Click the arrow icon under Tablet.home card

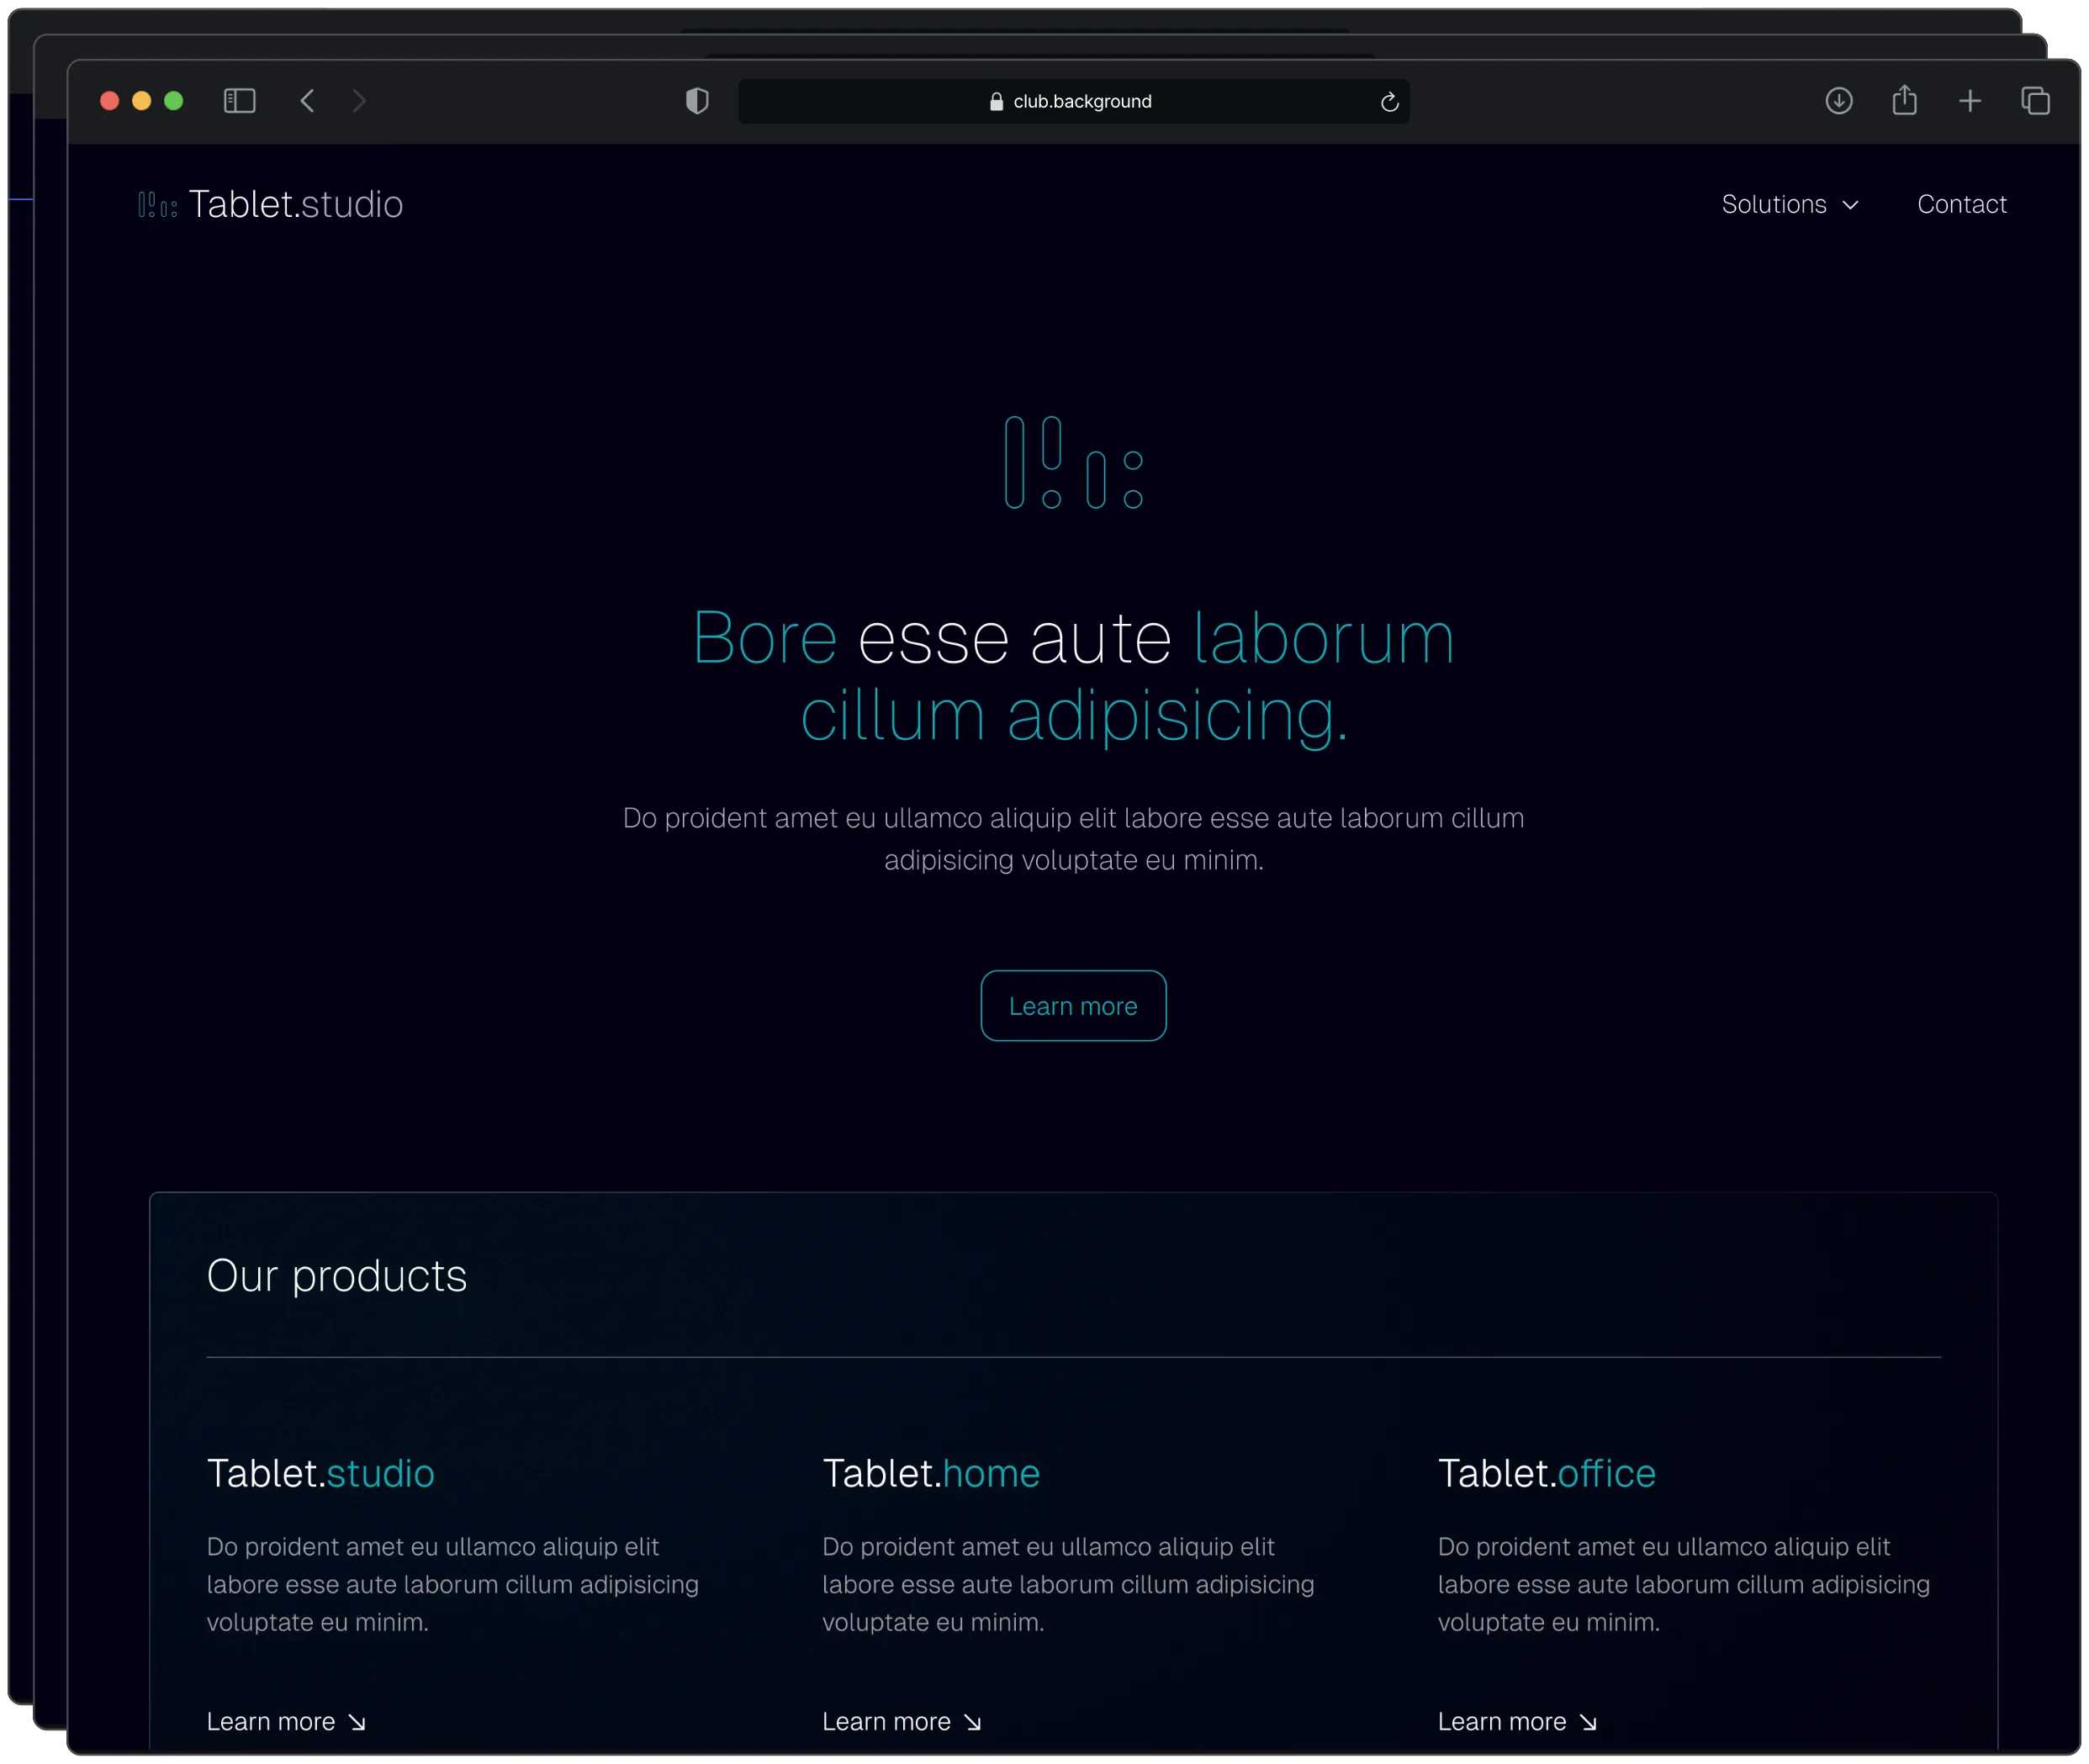[x=972, y=1722]
